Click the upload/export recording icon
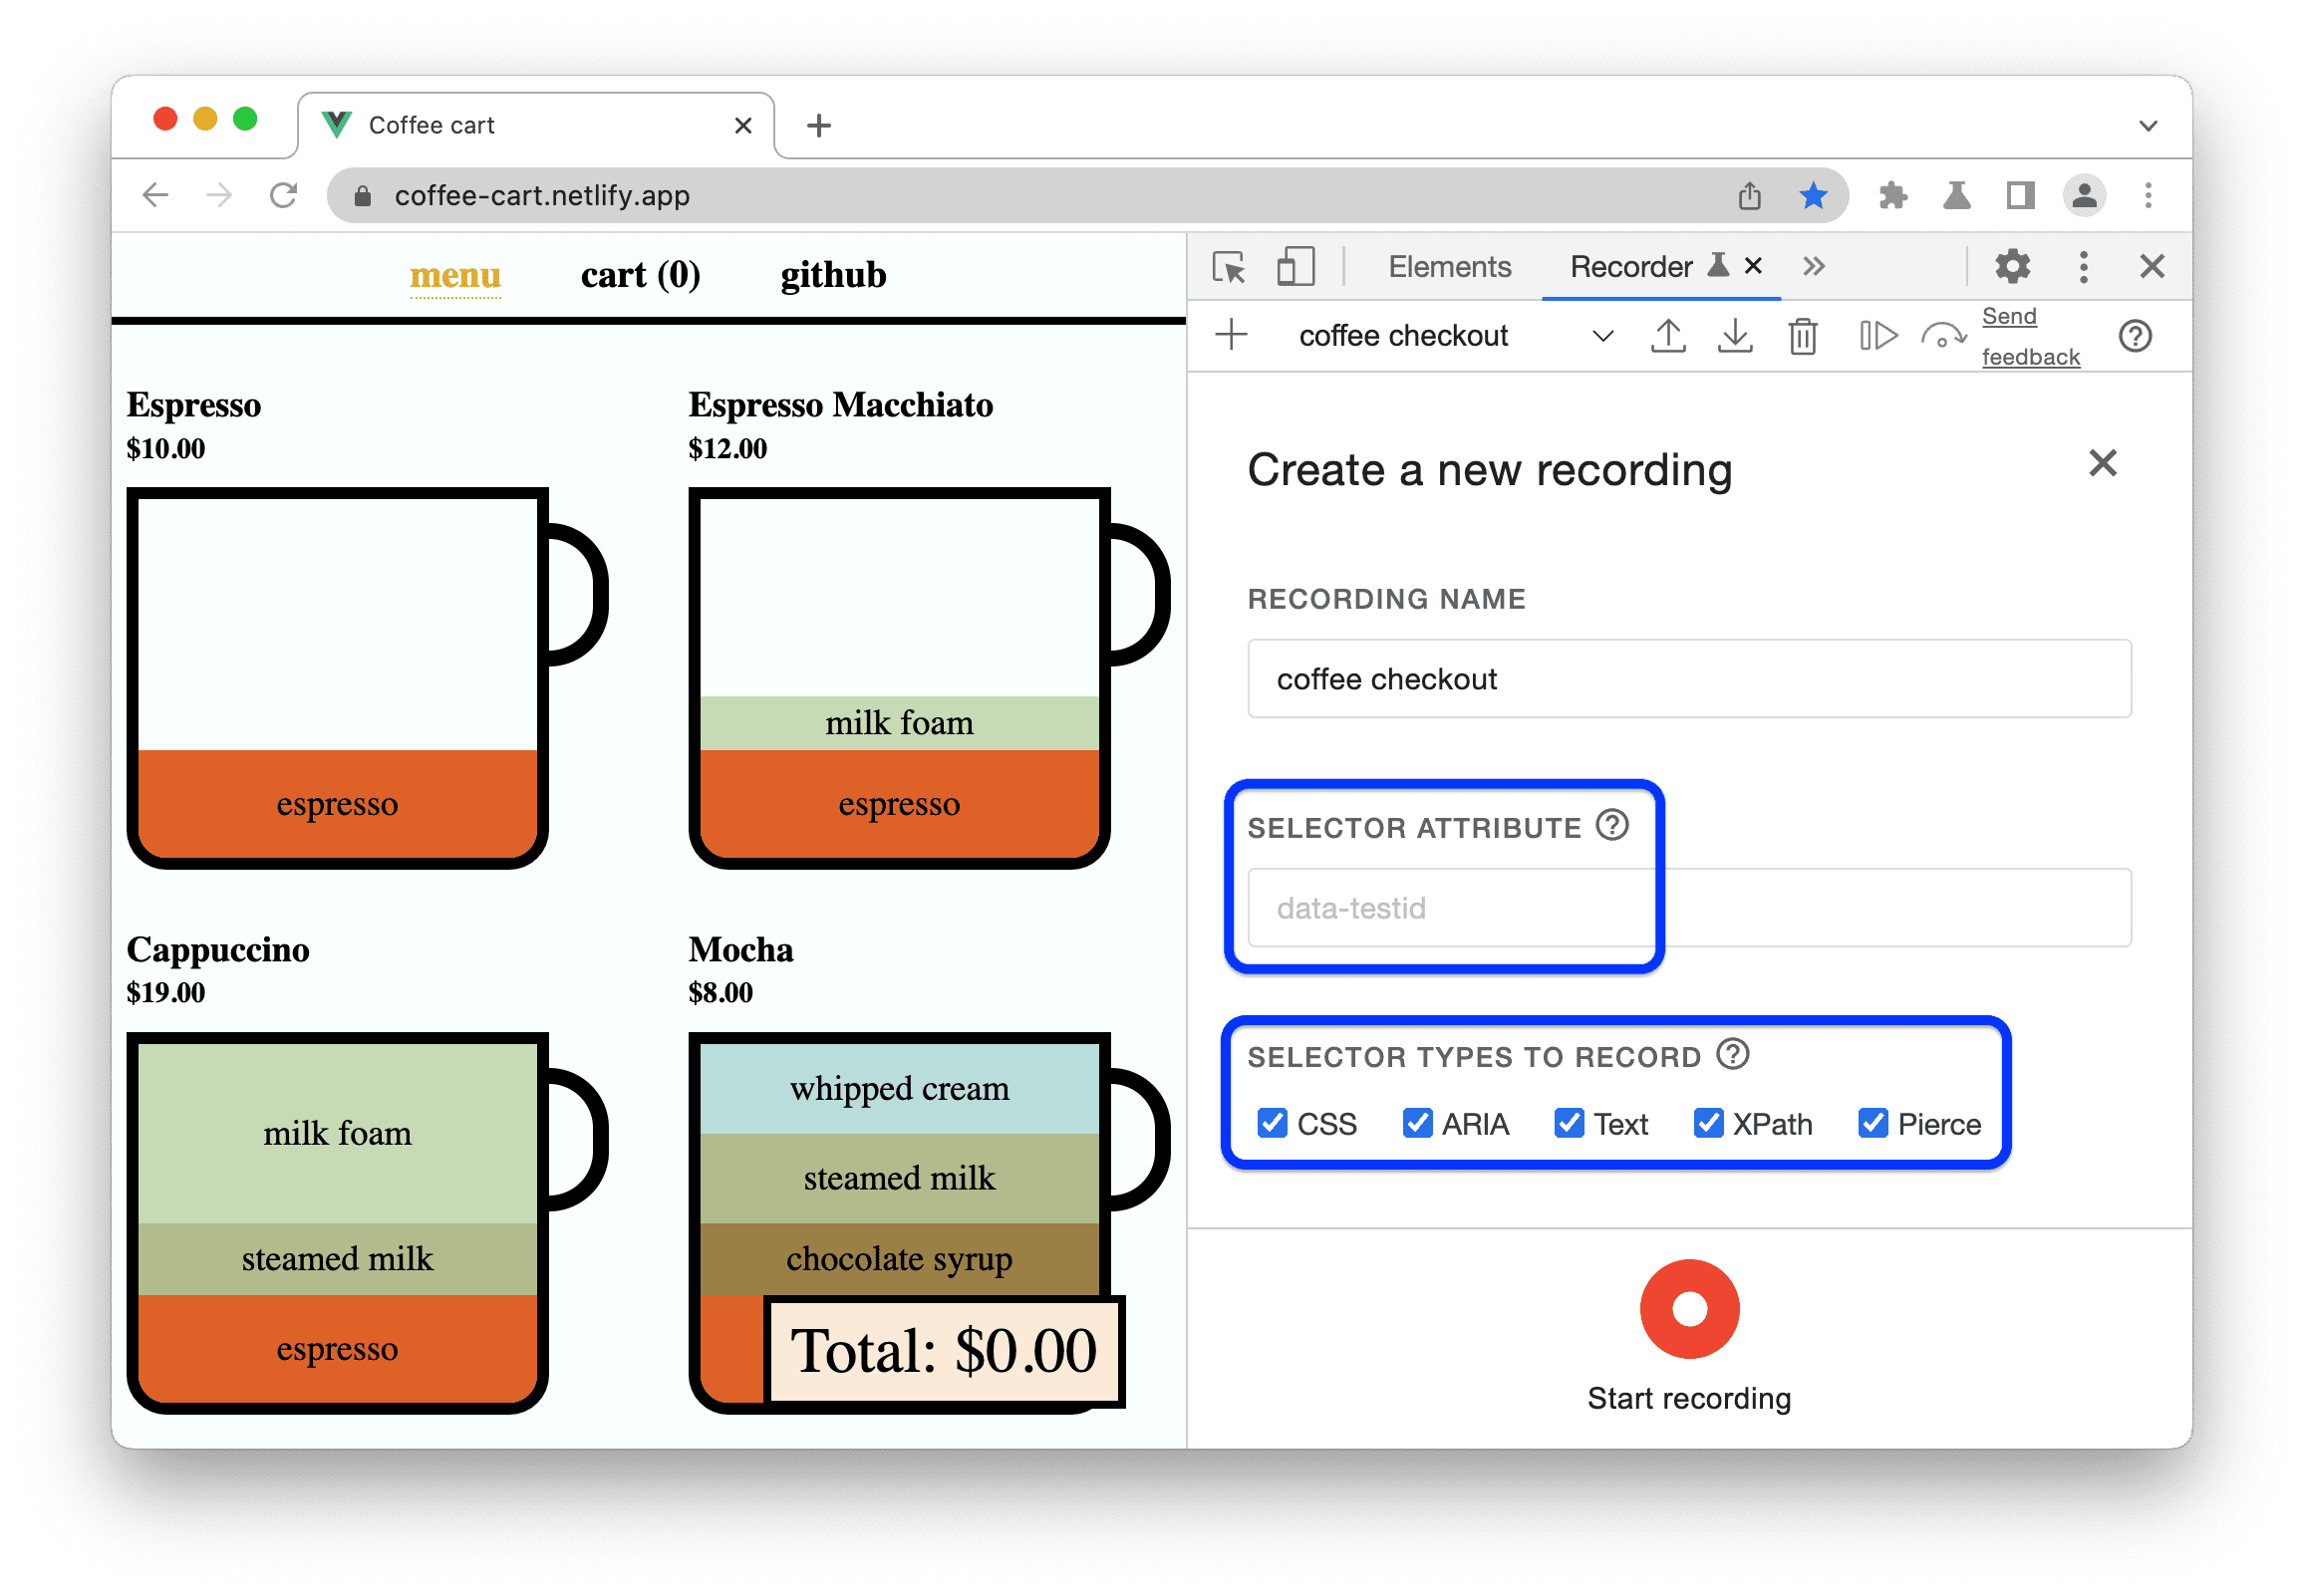Viewport: 2304px width, 1596px height. click(1667, 336)
